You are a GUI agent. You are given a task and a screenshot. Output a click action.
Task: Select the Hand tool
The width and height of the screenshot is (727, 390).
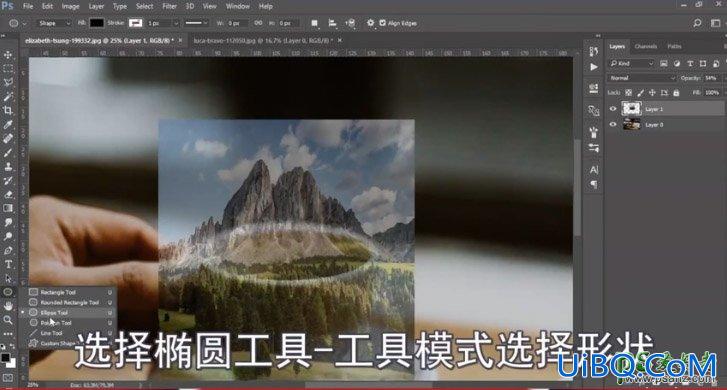pos(8,306)
